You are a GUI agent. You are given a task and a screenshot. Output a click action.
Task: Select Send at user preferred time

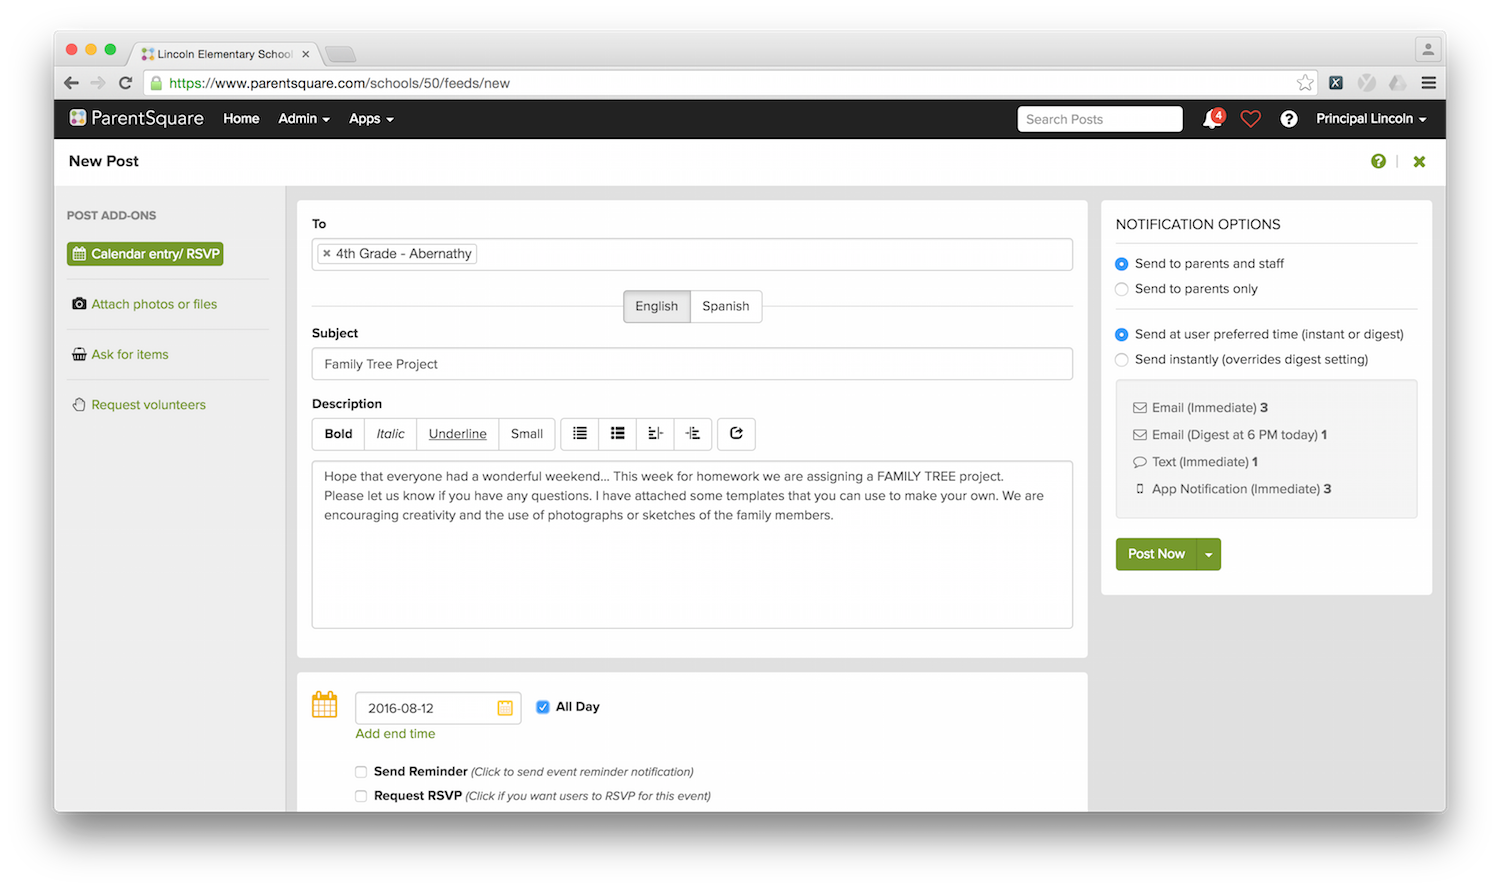pos(1122,335)
